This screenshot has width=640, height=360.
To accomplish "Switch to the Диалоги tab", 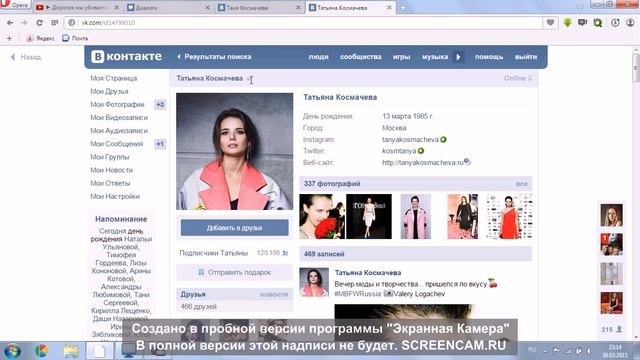I will [168, 7].
